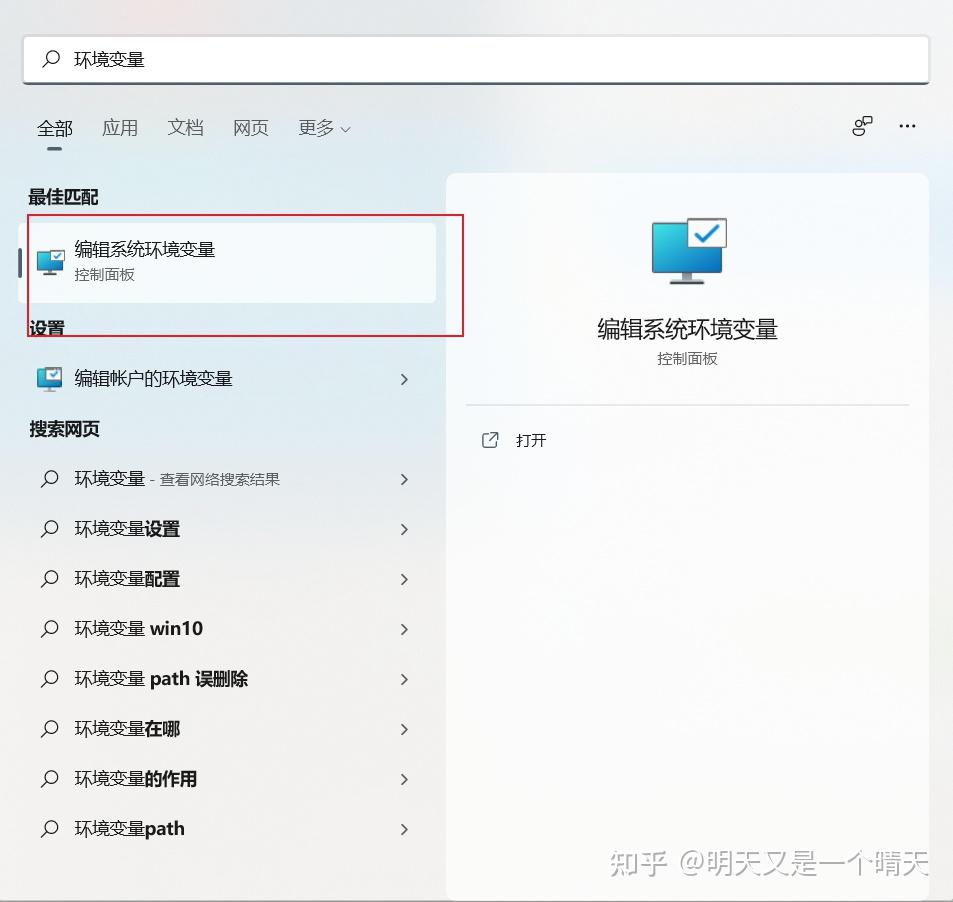
Task: Expand the arrow for 环境变量配置
Action: tap(404, 579)
